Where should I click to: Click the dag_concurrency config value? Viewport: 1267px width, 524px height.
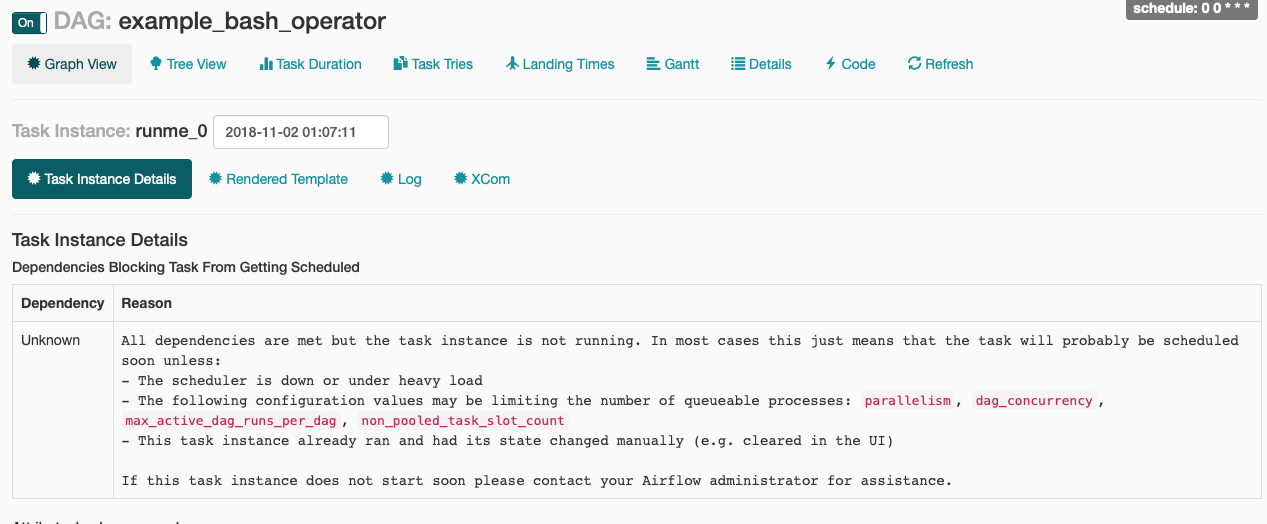click(1034, 401)
